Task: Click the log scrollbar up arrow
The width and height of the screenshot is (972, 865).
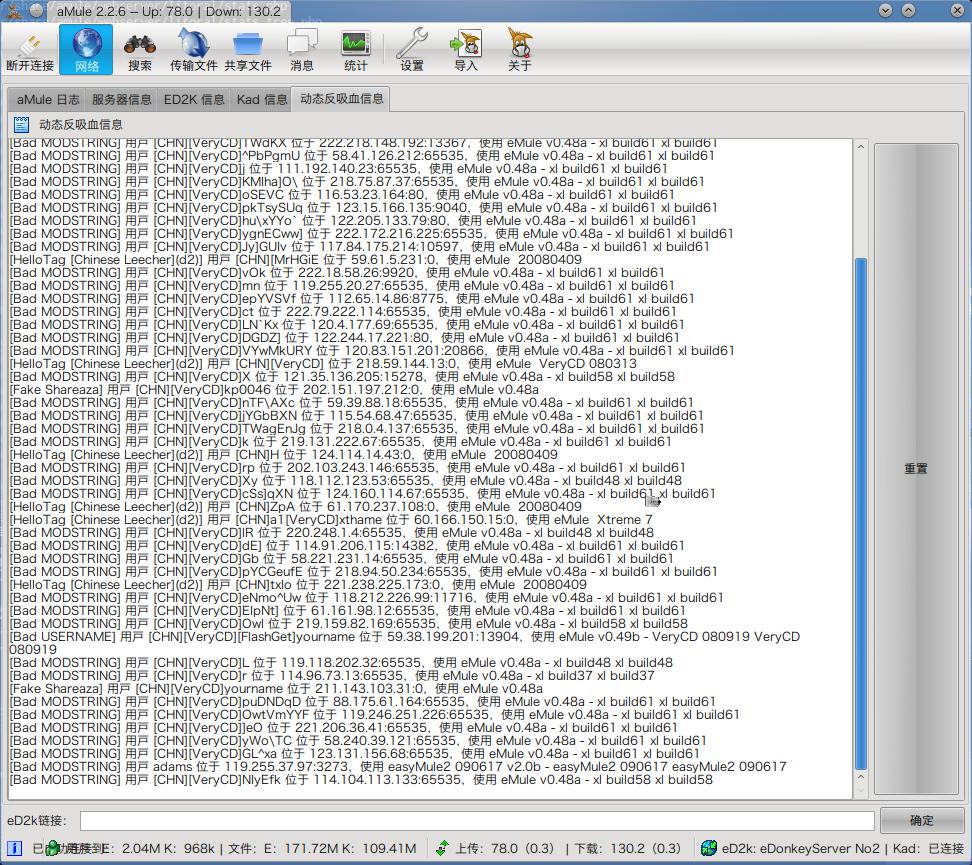Action: [861, 147]
